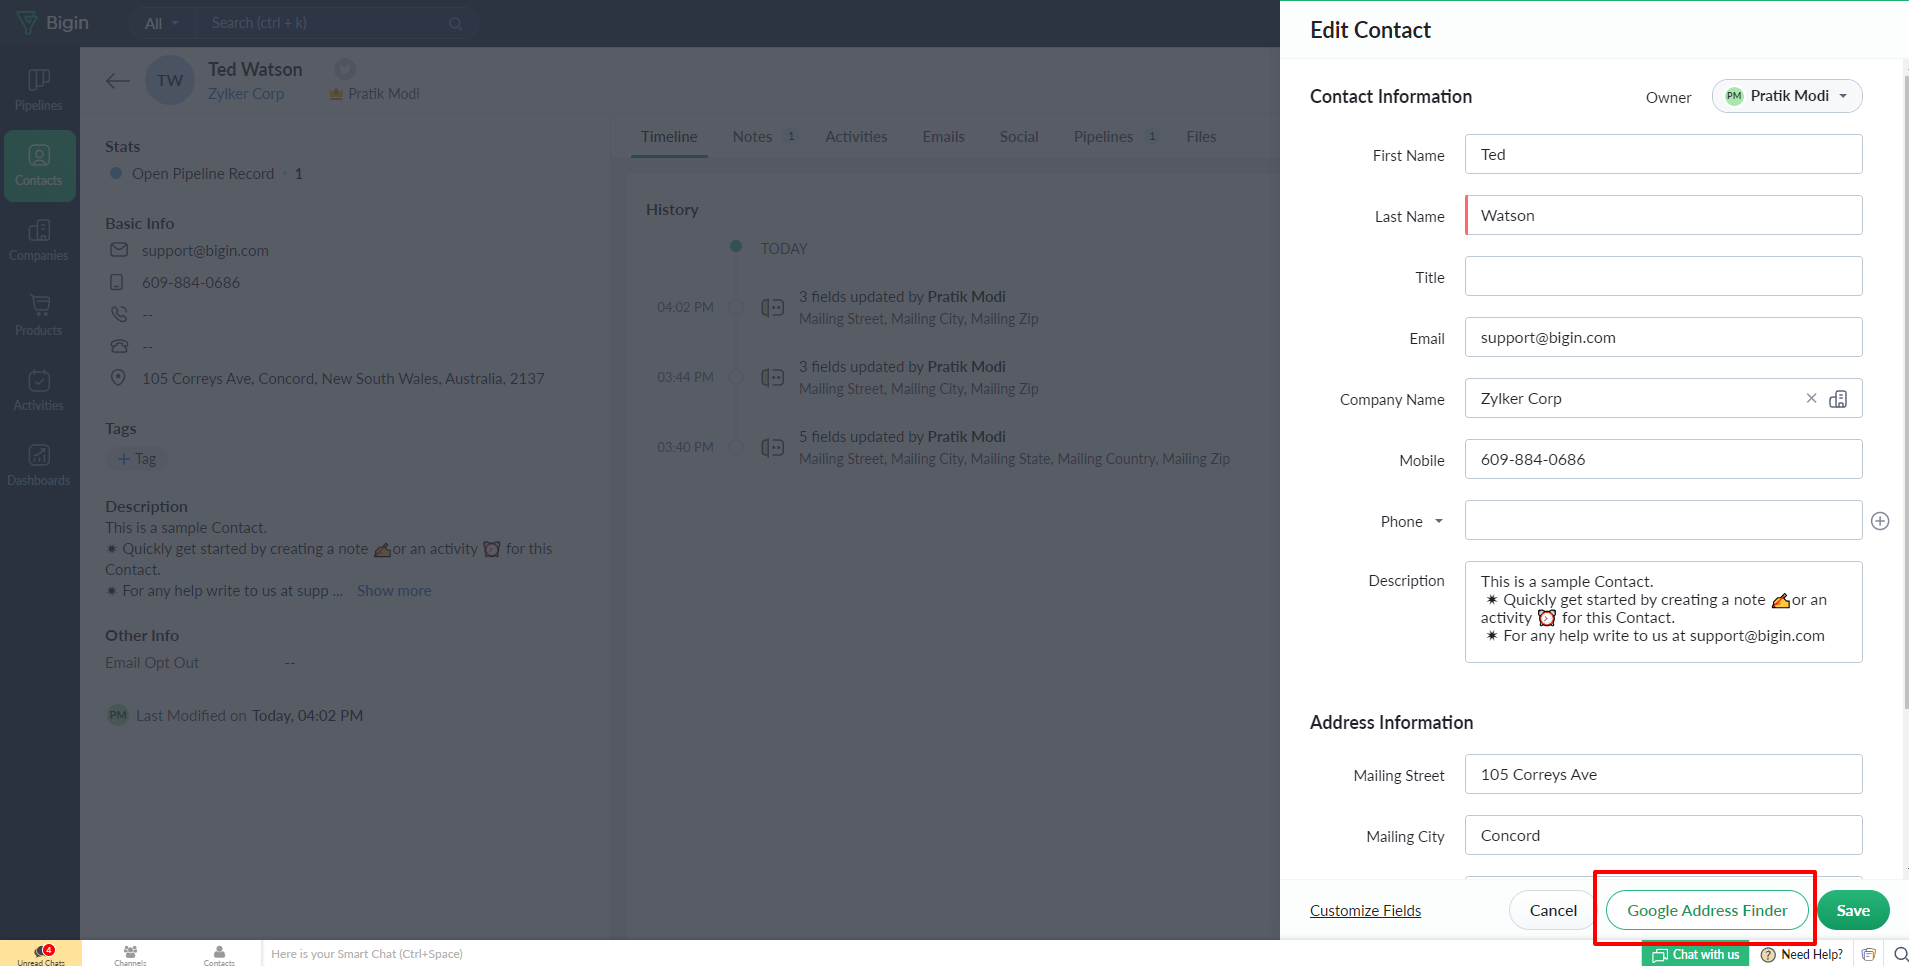Screen dimensions: 1909x966
Task: Click the Mailing Street field
Action: pos(1663,774)
